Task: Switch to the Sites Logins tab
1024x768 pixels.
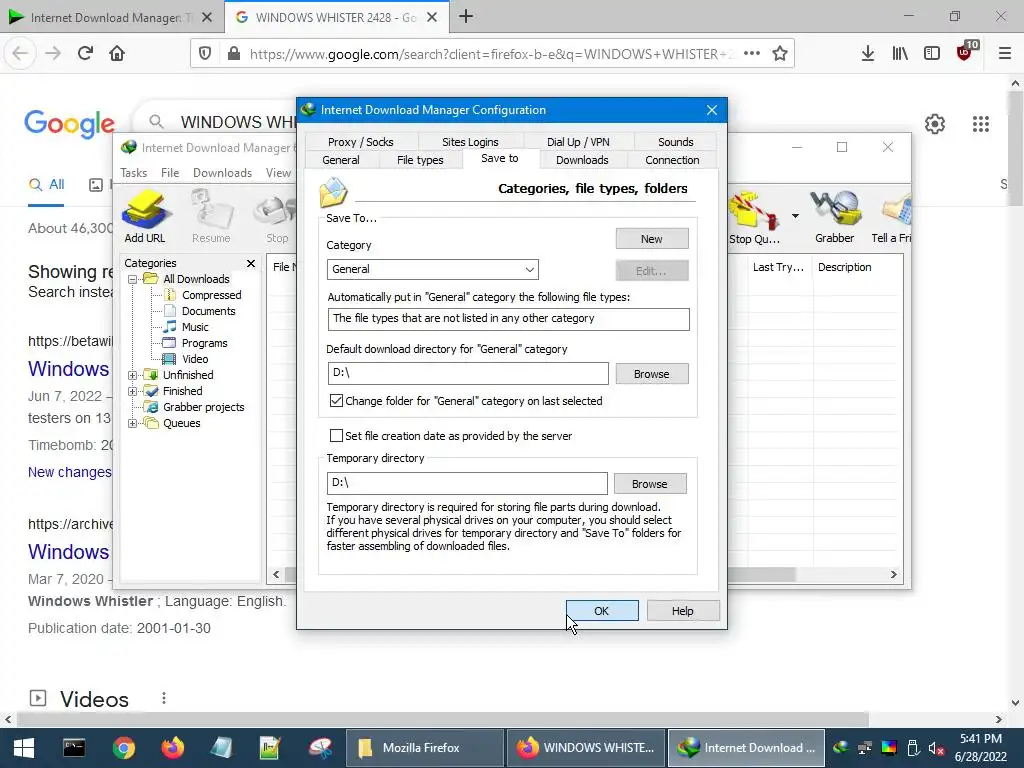Action: (470, 142)
